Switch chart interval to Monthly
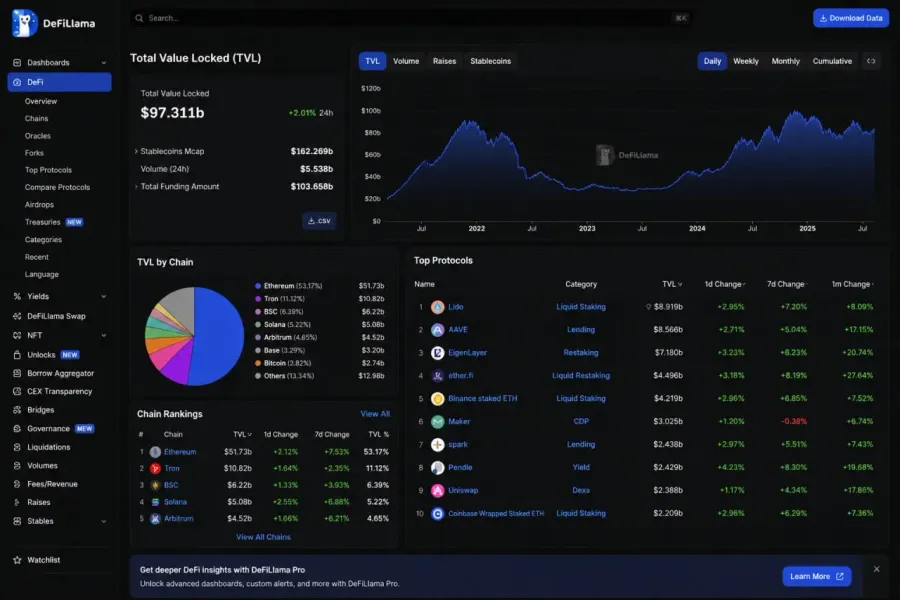900x600 pixels. coord(785,61)
